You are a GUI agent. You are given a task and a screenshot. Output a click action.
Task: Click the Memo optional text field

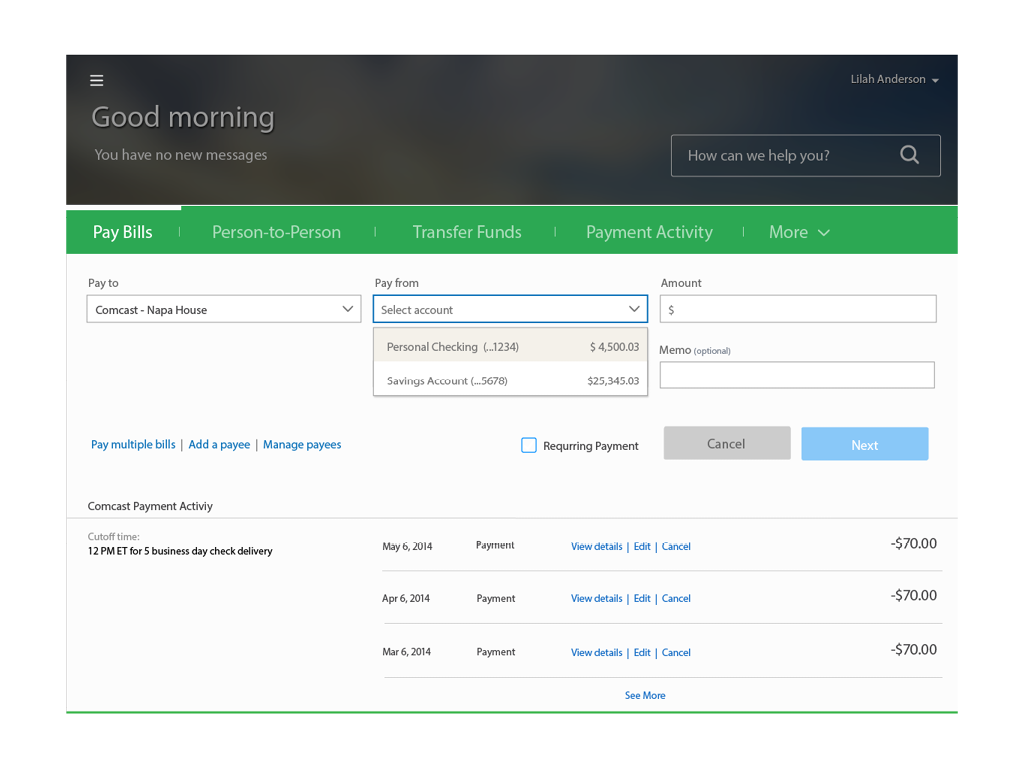coord(797,375)
